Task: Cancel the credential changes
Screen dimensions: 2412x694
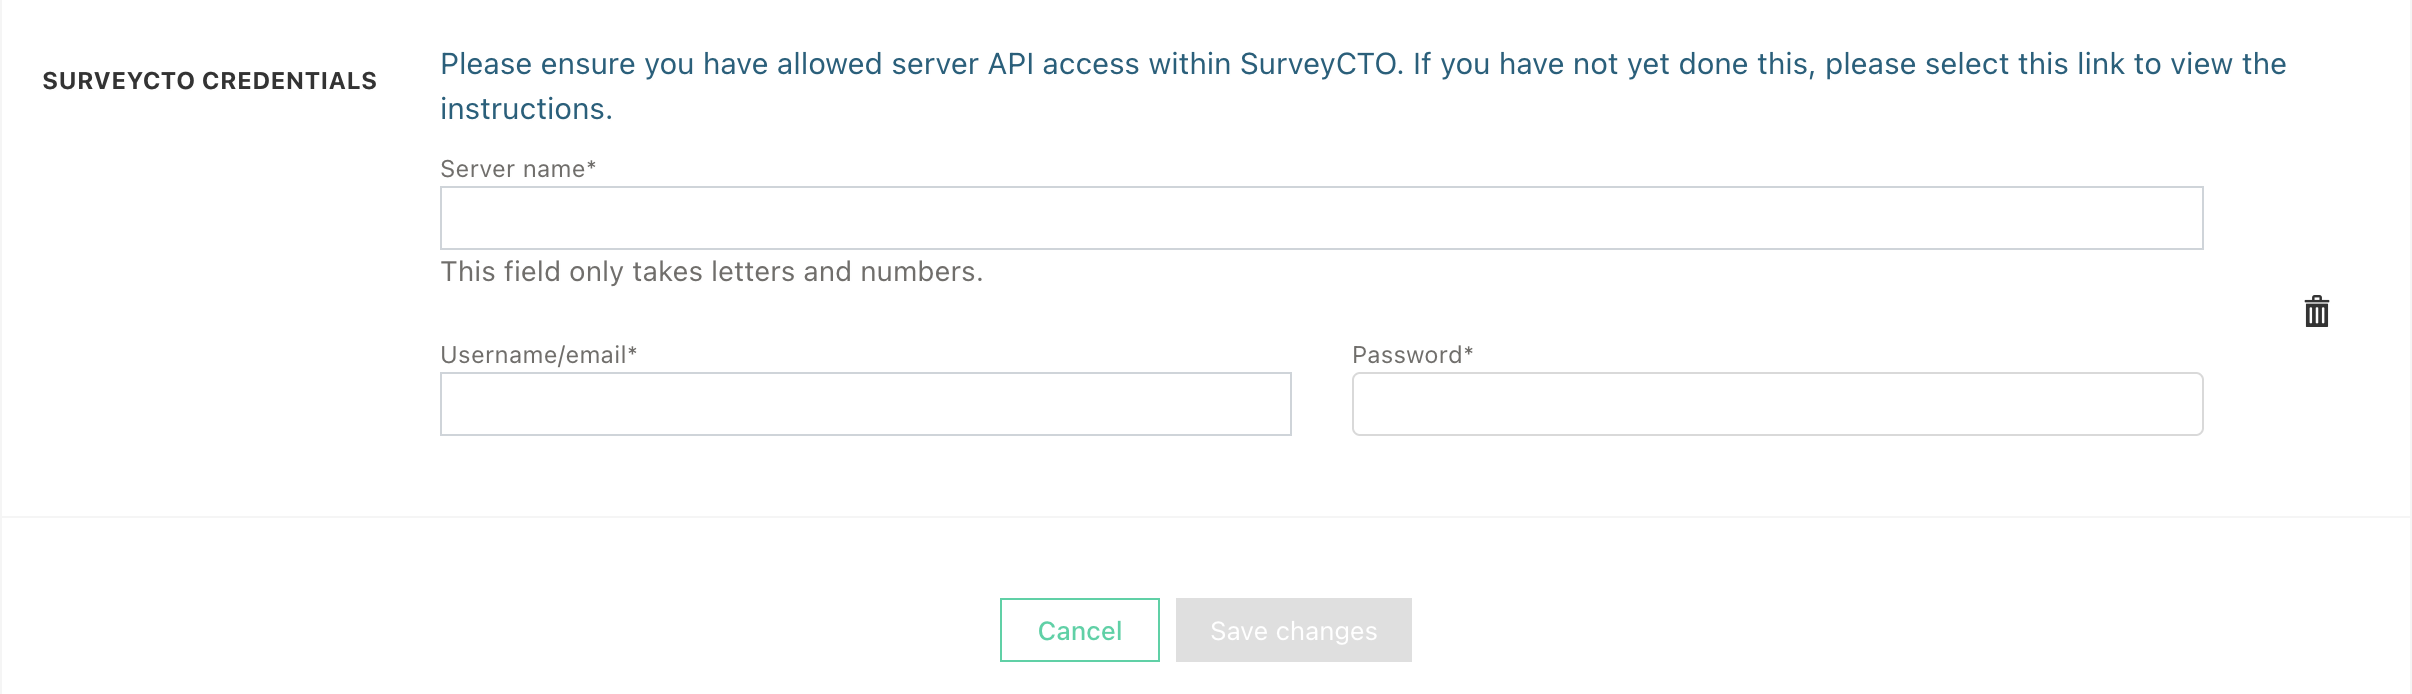Action: [1079, 630]
